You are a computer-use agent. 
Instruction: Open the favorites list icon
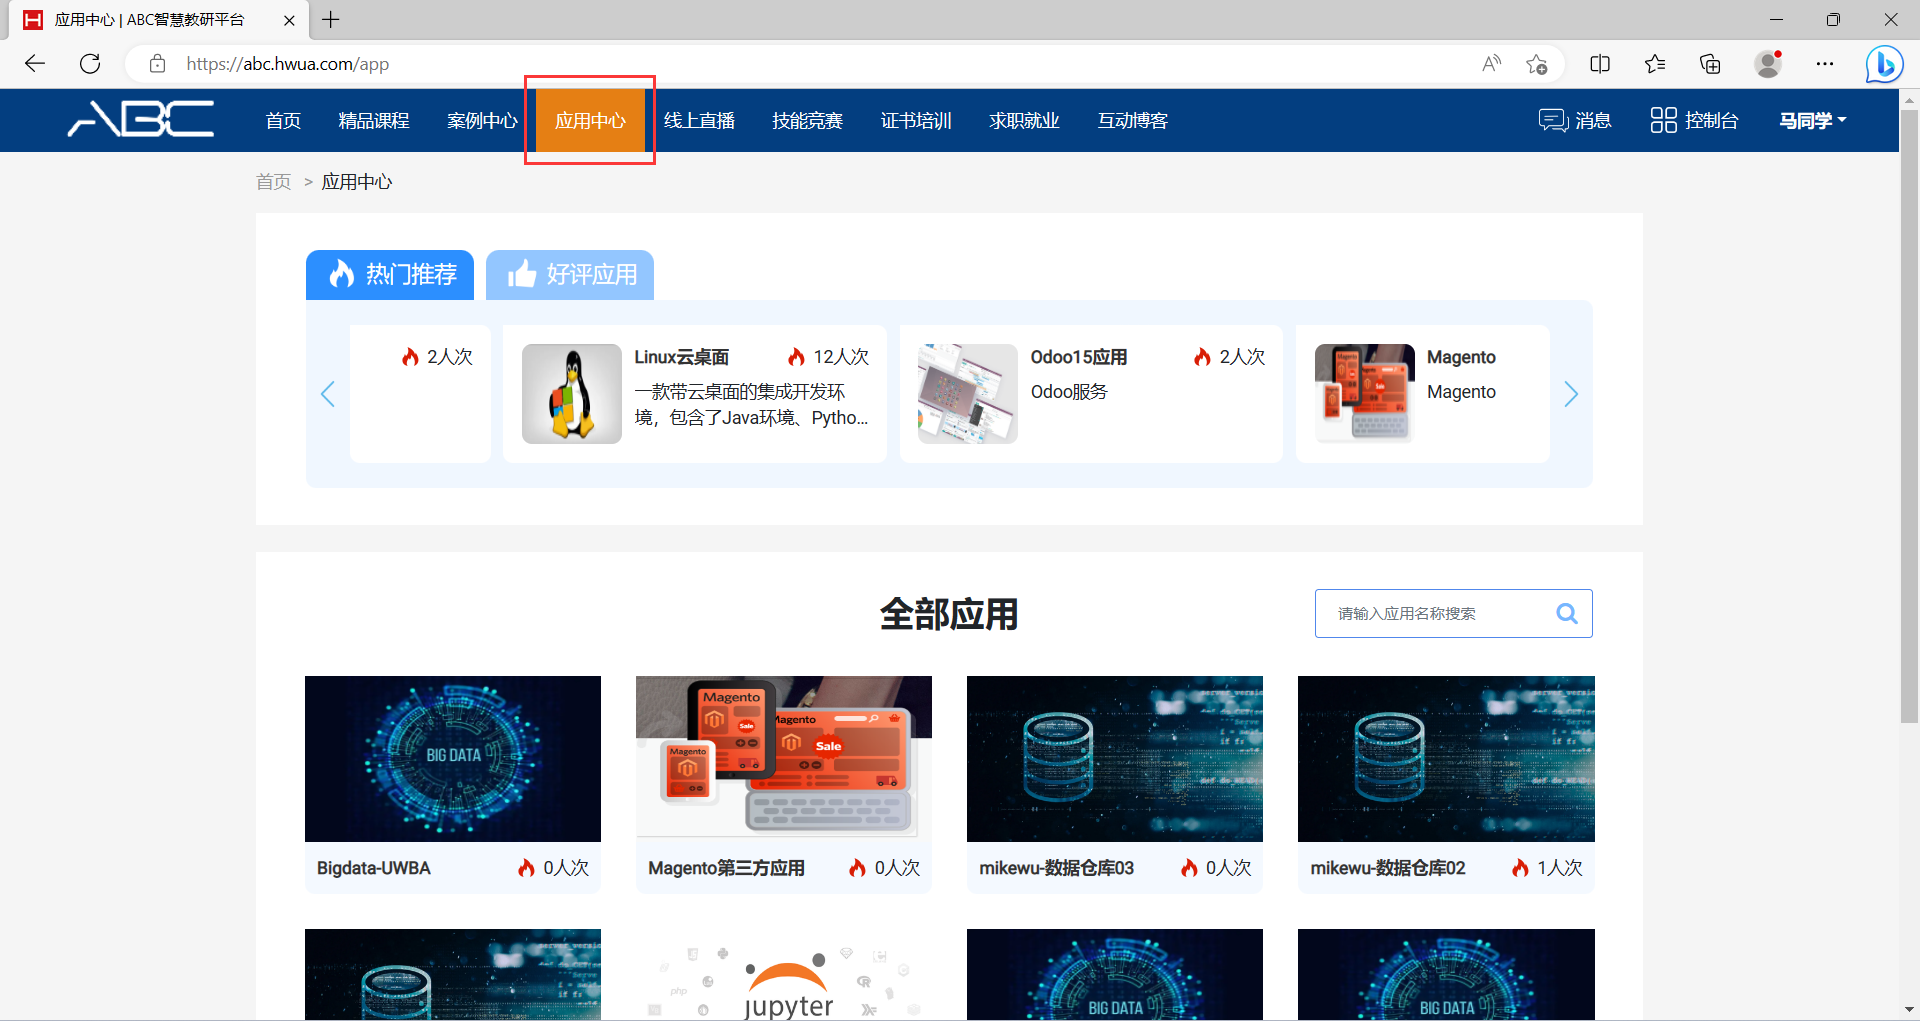[1655, 64]
